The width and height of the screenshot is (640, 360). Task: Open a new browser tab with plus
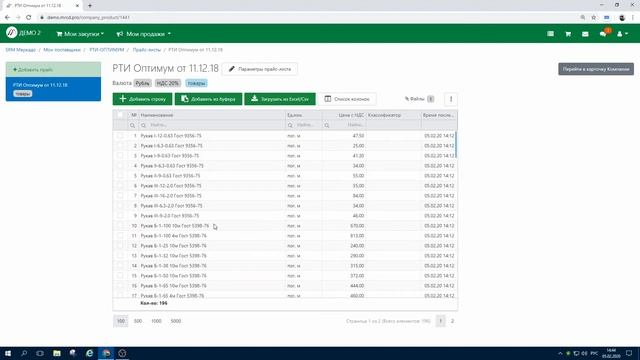[x=90, y=6]
